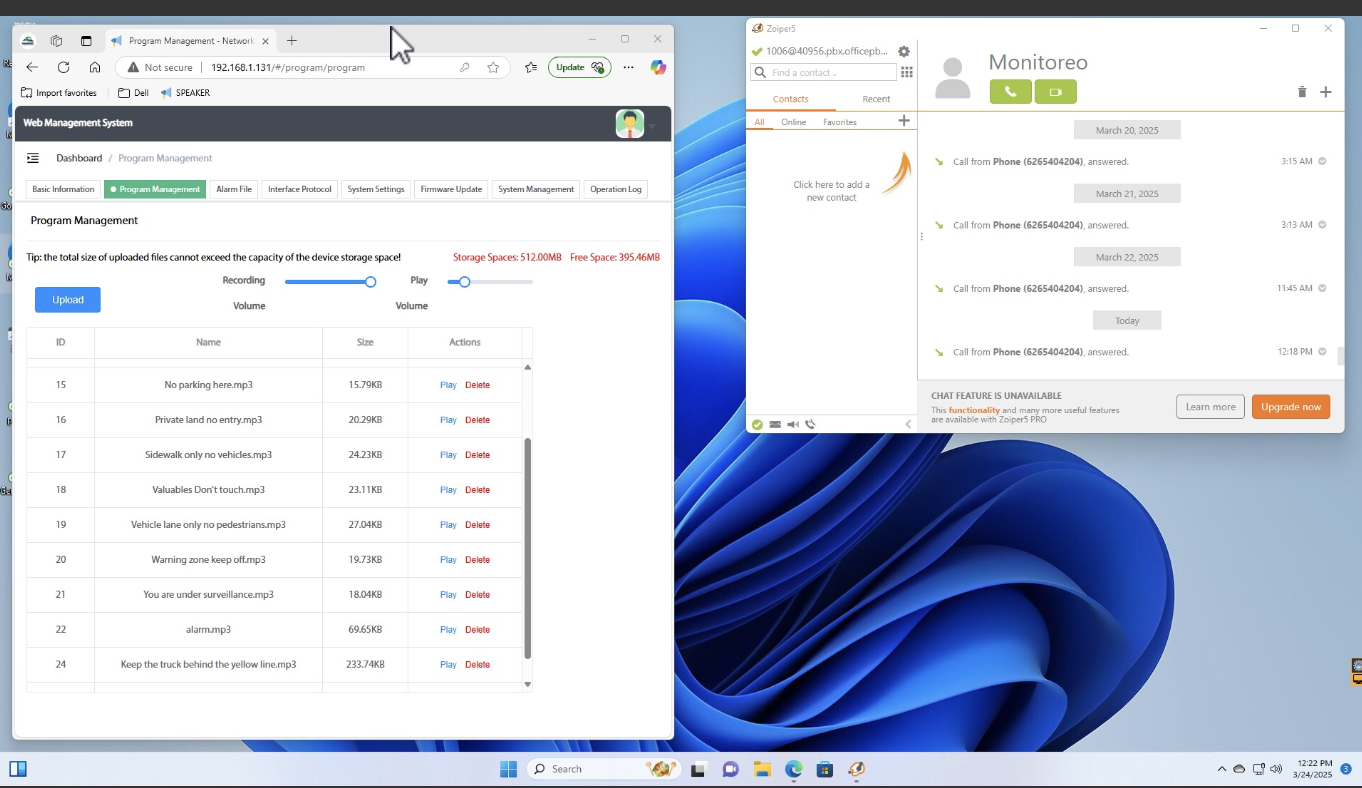This screenshot has width=1362, height=788.
Task: Click the Recording Volume slider
Action: point(330,282)
